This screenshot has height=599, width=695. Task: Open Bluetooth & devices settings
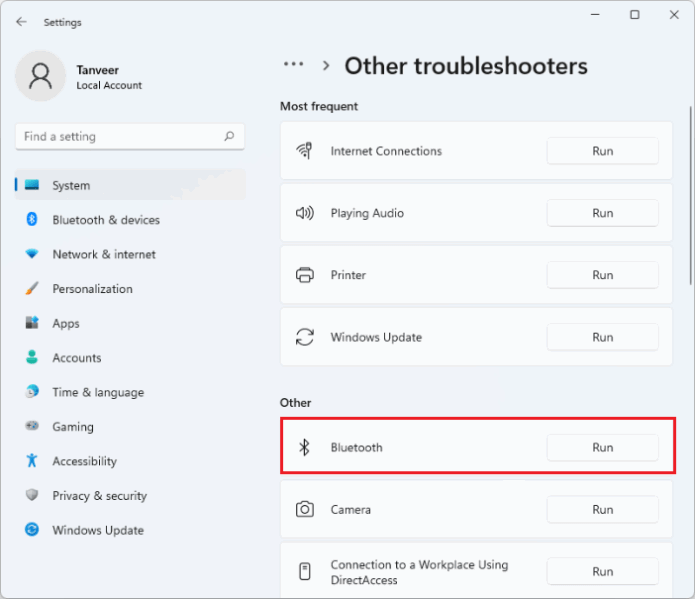coord(130,219)
